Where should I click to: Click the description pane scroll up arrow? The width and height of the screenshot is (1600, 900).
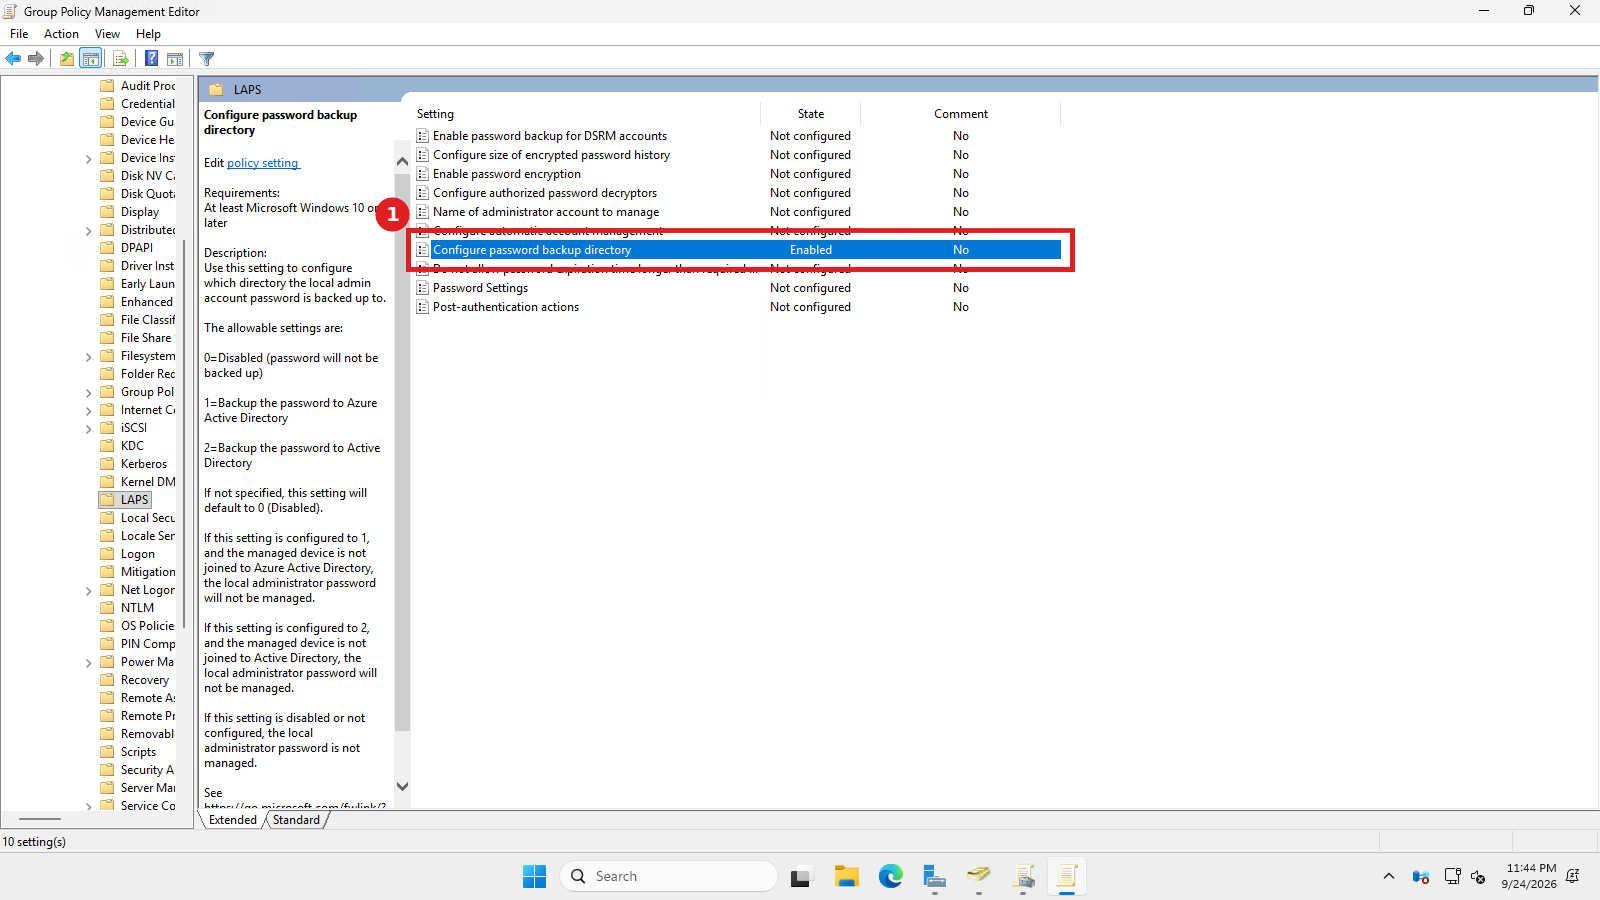402,161
